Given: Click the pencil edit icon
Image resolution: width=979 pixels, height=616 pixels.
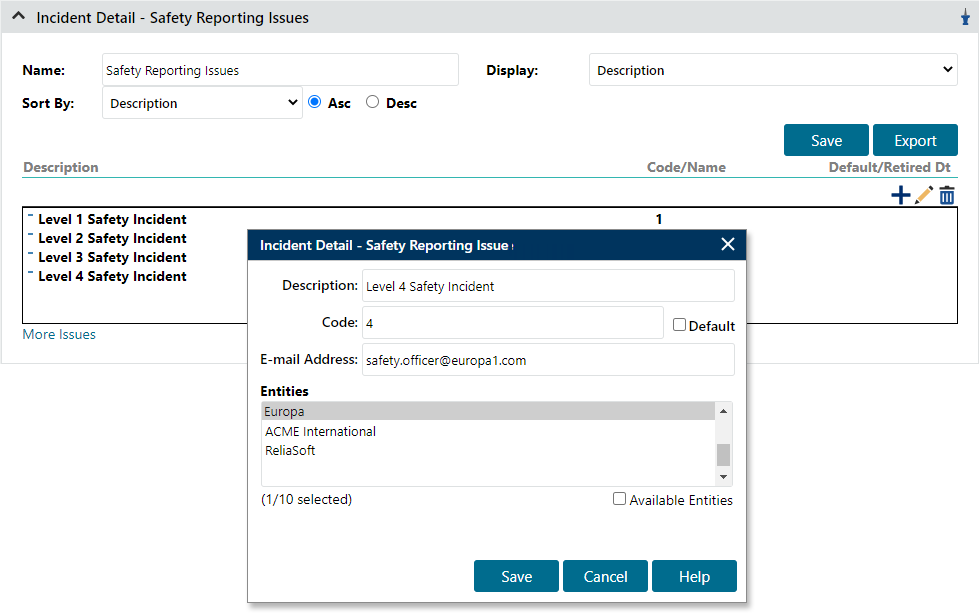Looking at the screenshot, I should [x=924, y=196].
